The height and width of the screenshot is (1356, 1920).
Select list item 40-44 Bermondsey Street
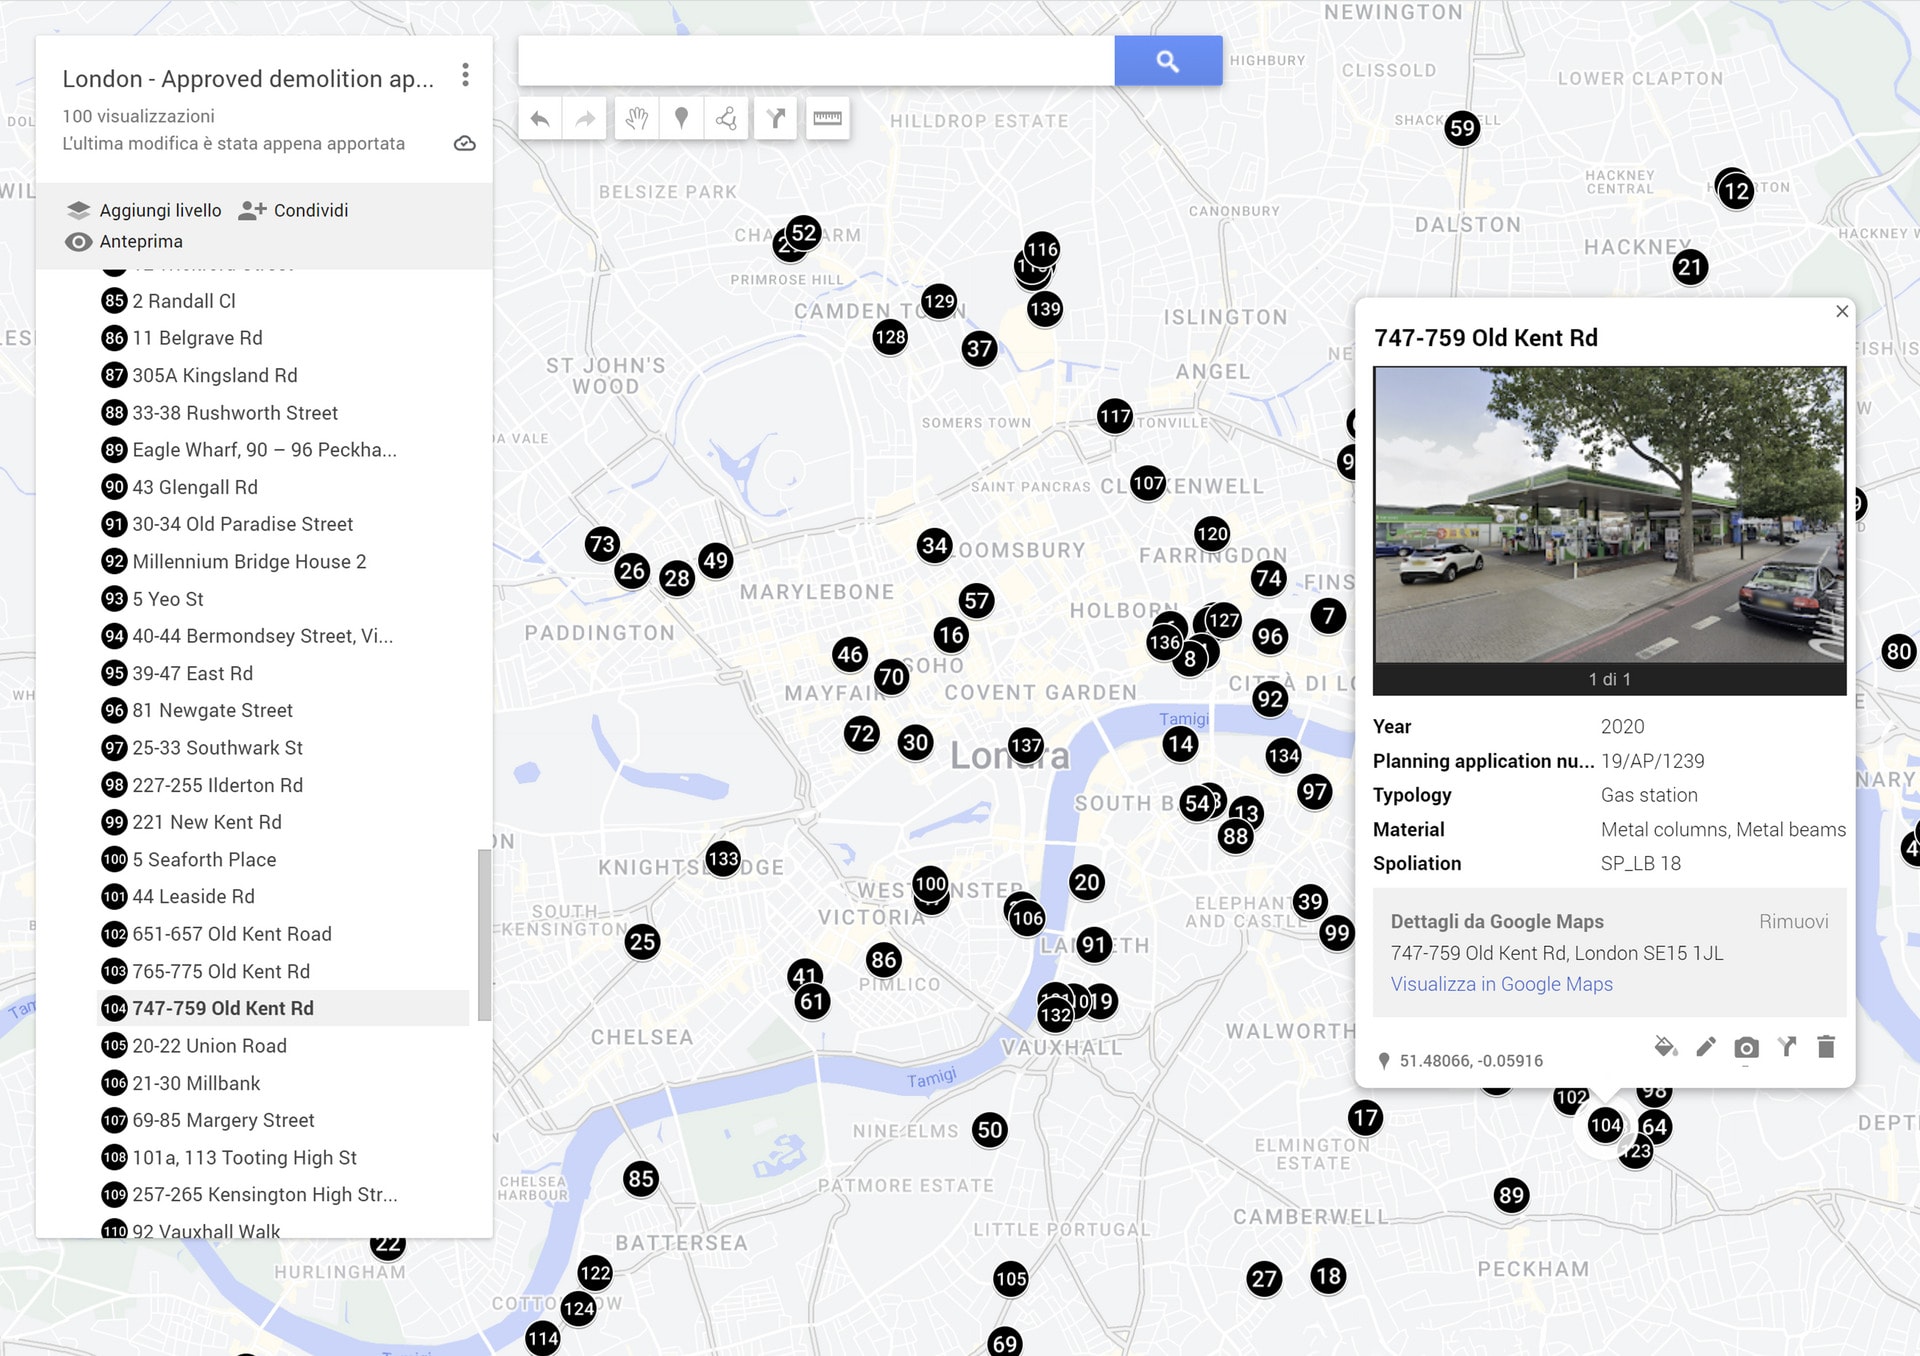[283, 636]
